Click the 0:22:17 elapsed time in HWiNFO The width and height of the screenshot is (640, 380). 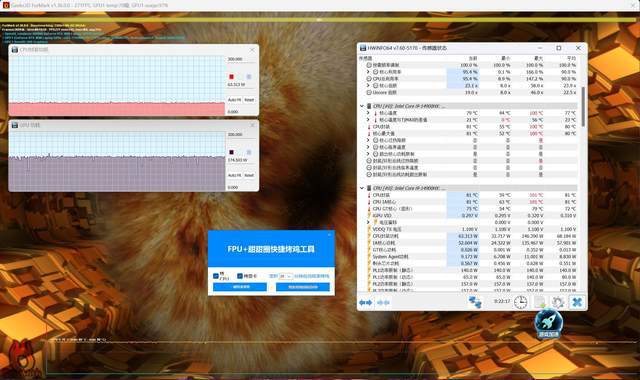502,301
